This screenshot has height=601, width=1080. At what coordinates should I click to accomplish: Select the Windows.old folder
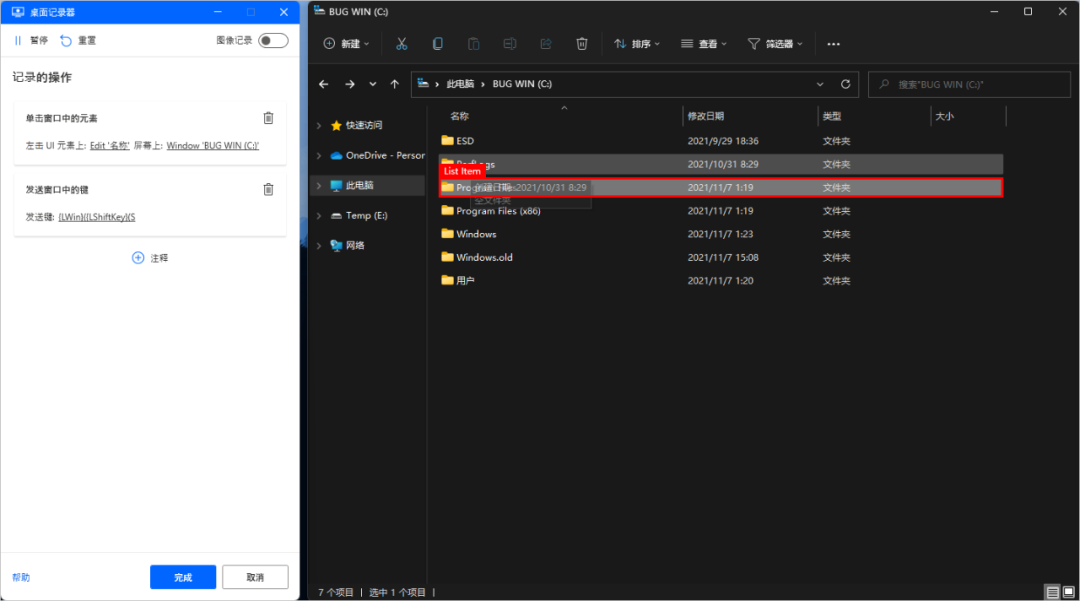(484, 257)
